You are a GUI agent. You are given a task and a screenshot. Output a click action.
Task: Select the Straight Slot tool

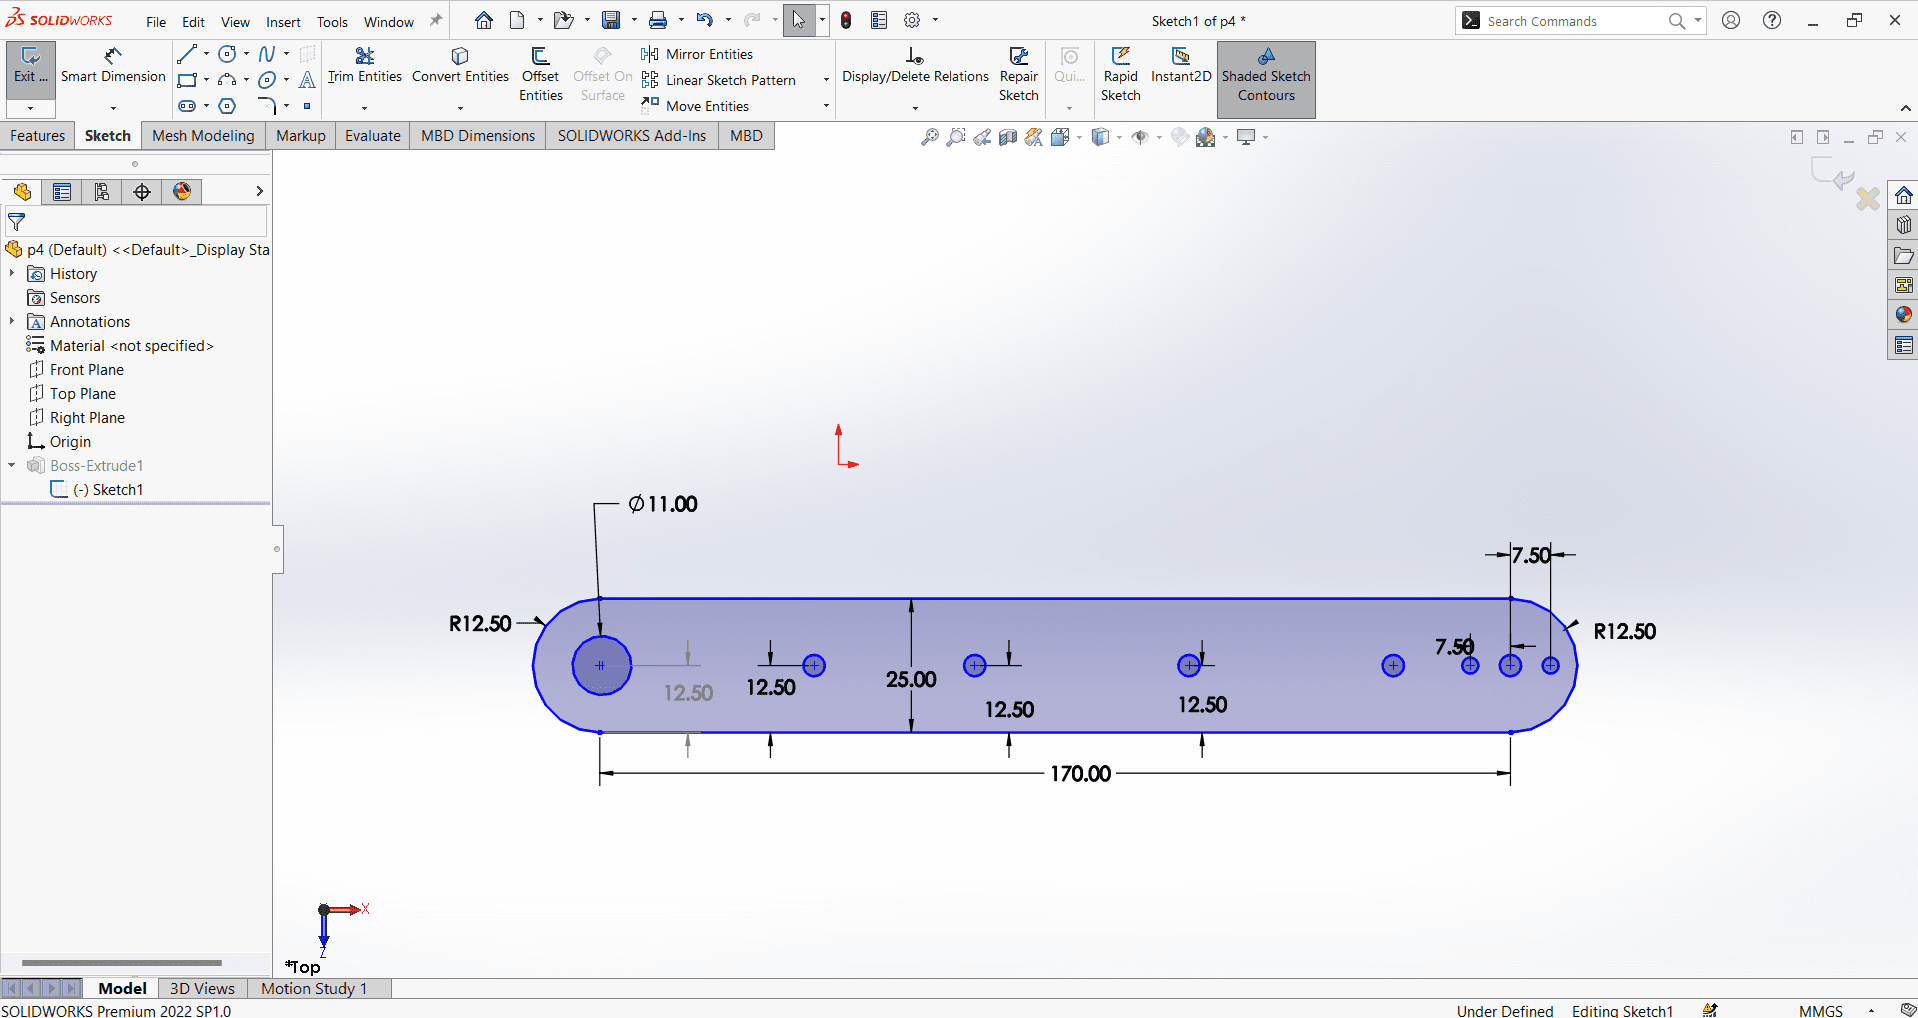click(x=187, y=106)
